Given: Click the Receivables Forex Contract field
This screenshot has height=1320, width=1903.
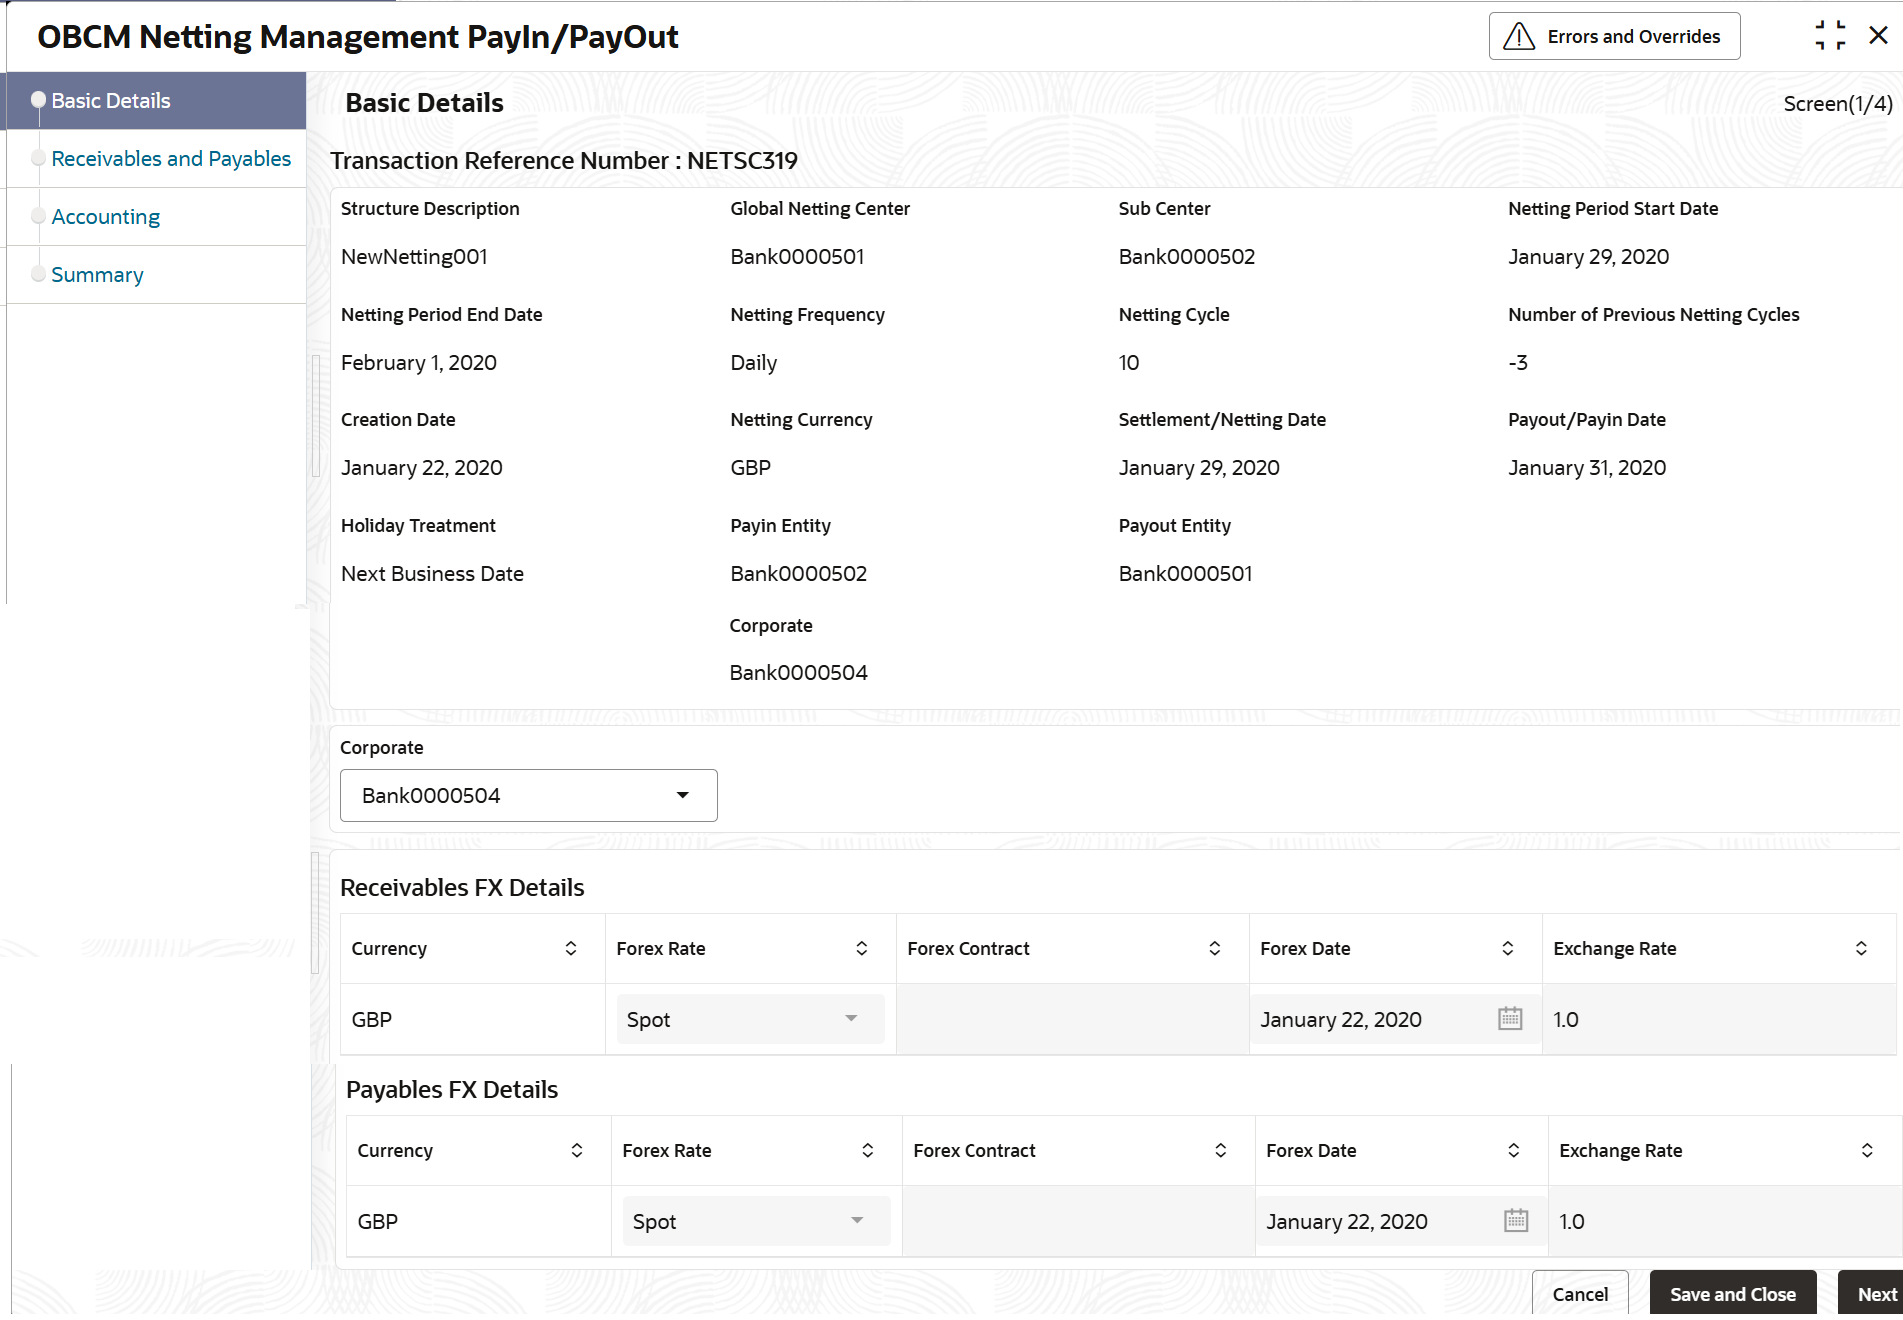Looking at the screenshot, I should (1073, 1019).
